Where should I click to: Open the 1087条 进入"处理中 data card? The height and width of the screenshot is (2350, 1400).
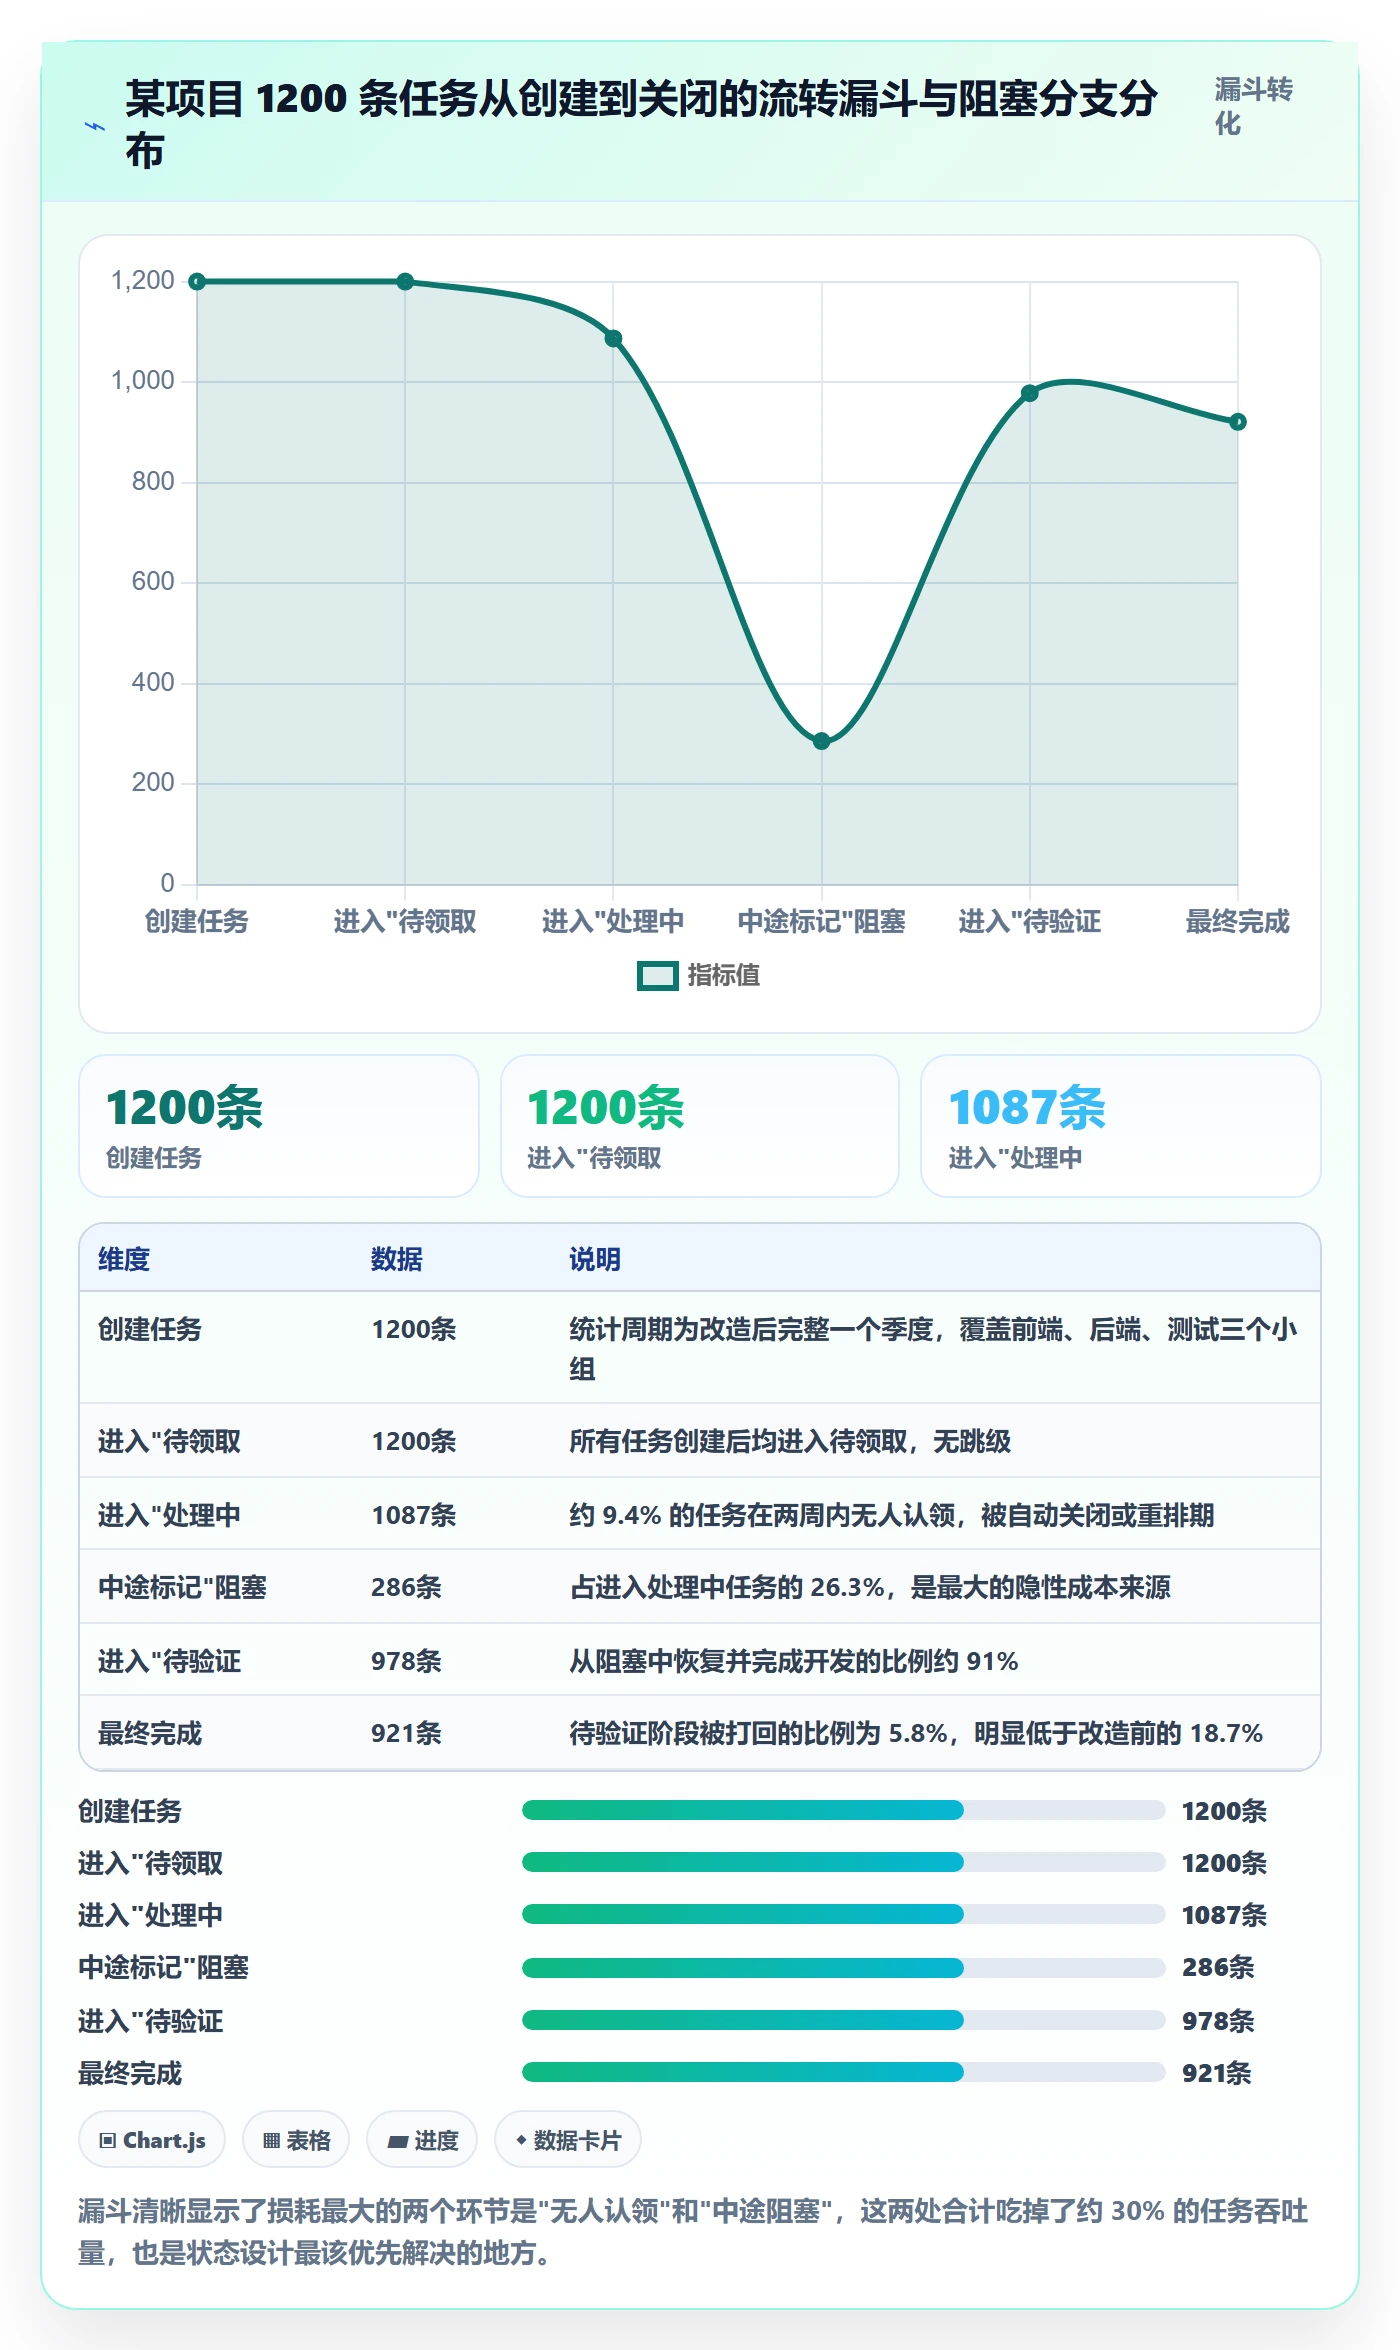pos(1121,1126)
